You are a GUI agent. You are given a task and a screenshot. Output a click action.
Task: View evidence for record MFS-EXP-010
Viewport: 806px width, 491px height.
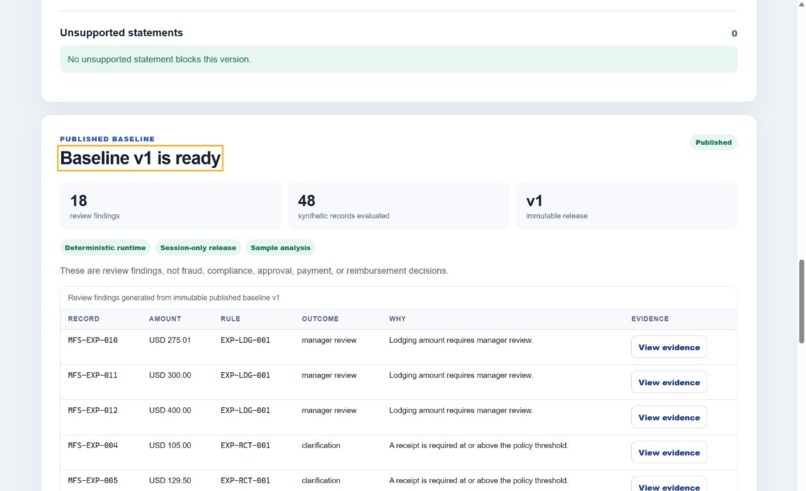coord(669,347)
